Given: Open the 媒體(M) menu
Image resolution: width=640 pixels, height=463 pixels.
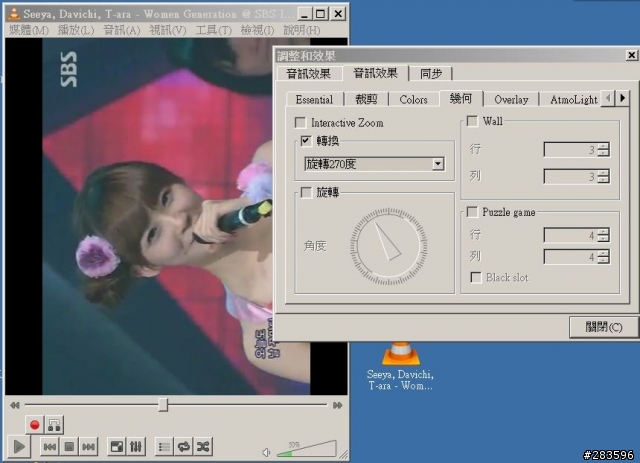Looking at the screenshot, I should (29, 30).
